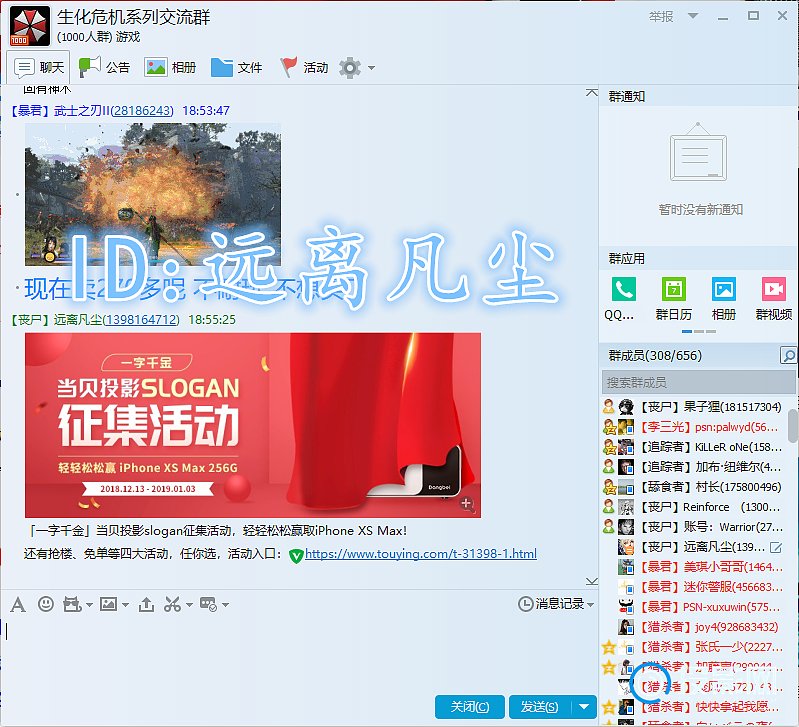Select member joy4(928683432)
The image size is (799, 727).
693,627
